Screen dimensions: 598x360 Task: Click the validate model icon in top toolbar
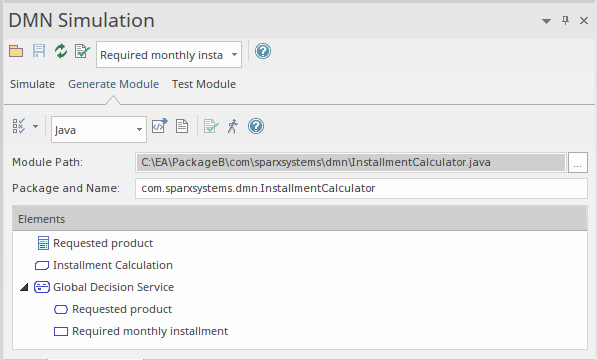point(82,51)
